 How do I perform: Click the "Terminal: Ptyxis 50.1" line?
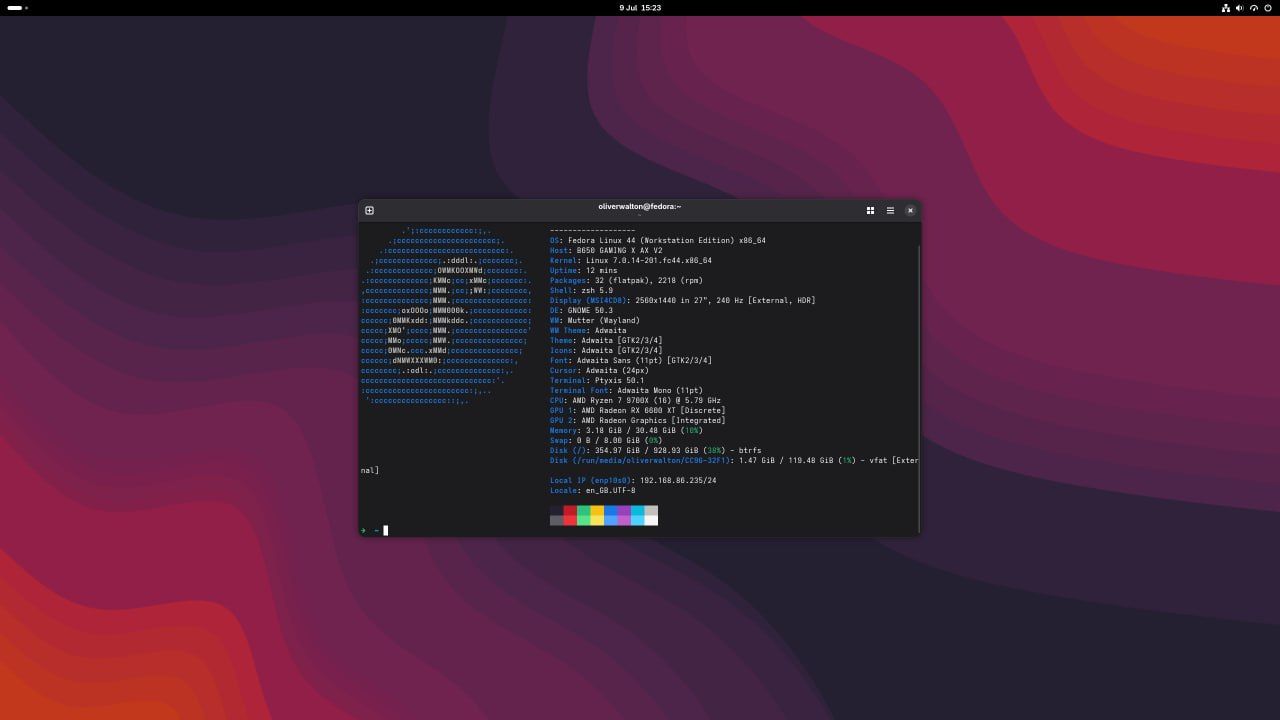coord(597,380)
